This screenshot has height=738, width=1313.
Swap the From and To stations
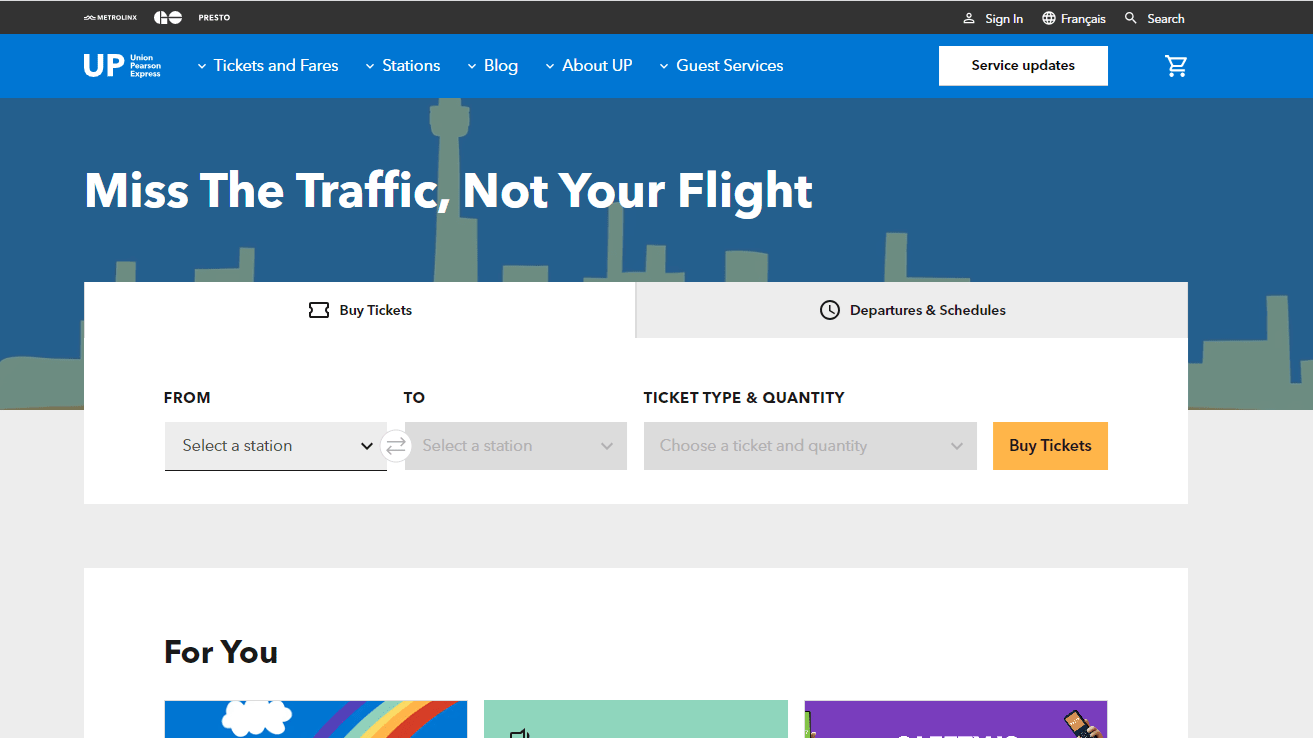[x=396, y=446]
